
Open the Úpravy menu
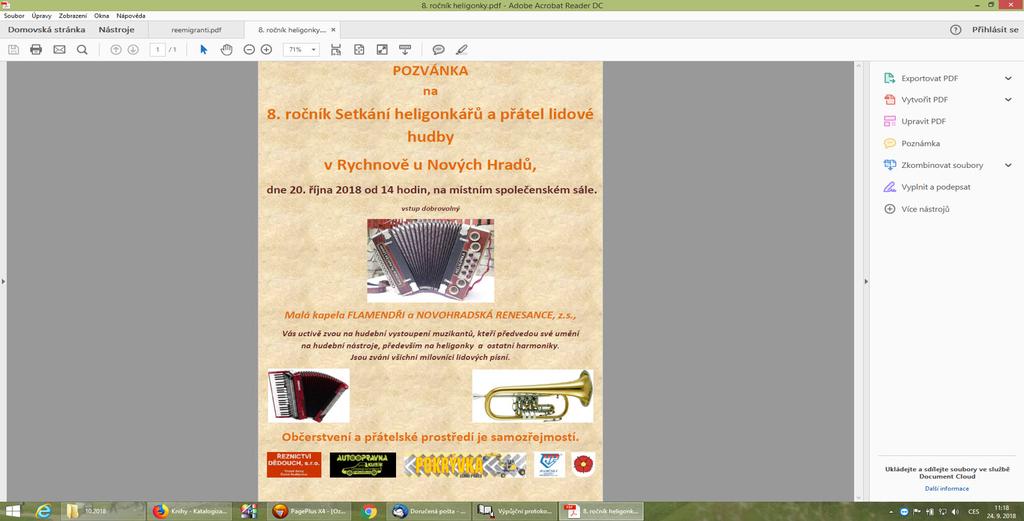(41, 16)
